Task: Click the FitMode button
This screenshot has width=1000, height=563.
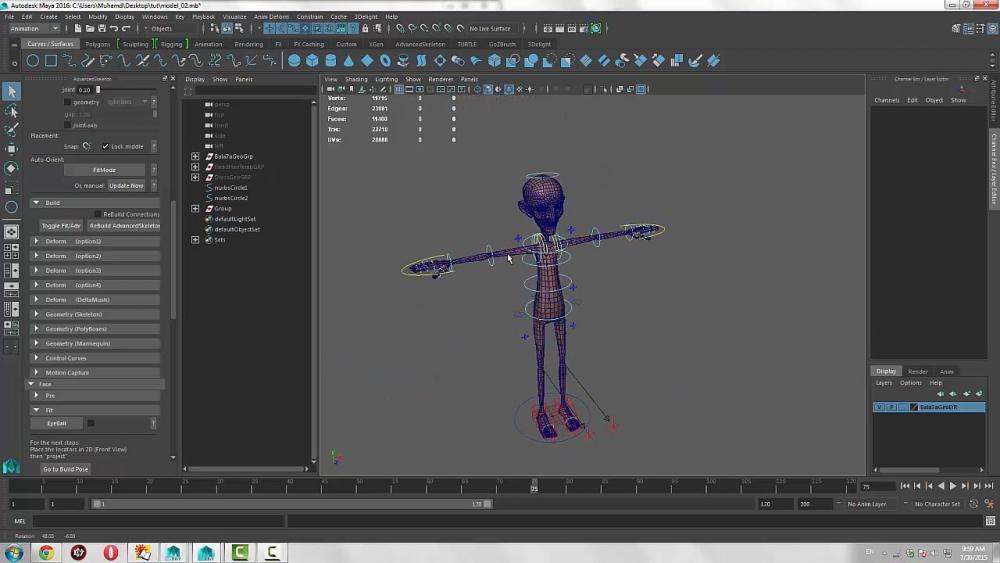Action: [104, 170]
